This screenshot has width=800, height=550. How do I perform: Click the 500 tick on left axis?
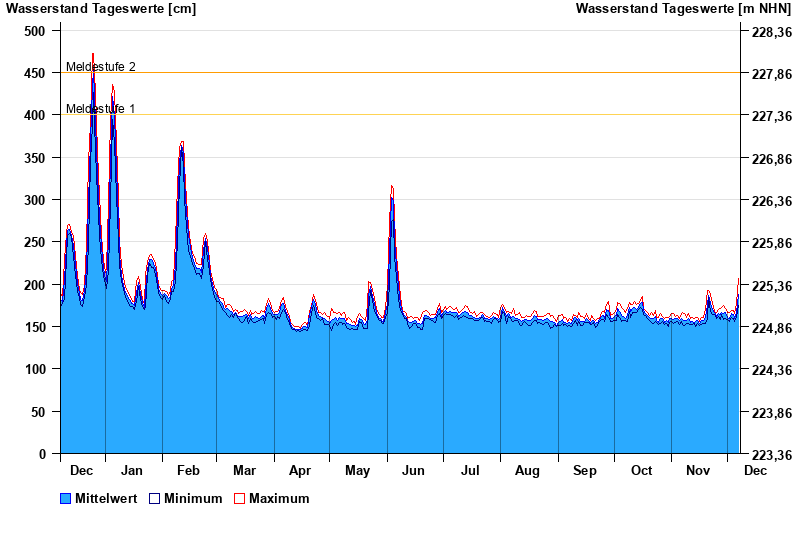click(35, 31)
